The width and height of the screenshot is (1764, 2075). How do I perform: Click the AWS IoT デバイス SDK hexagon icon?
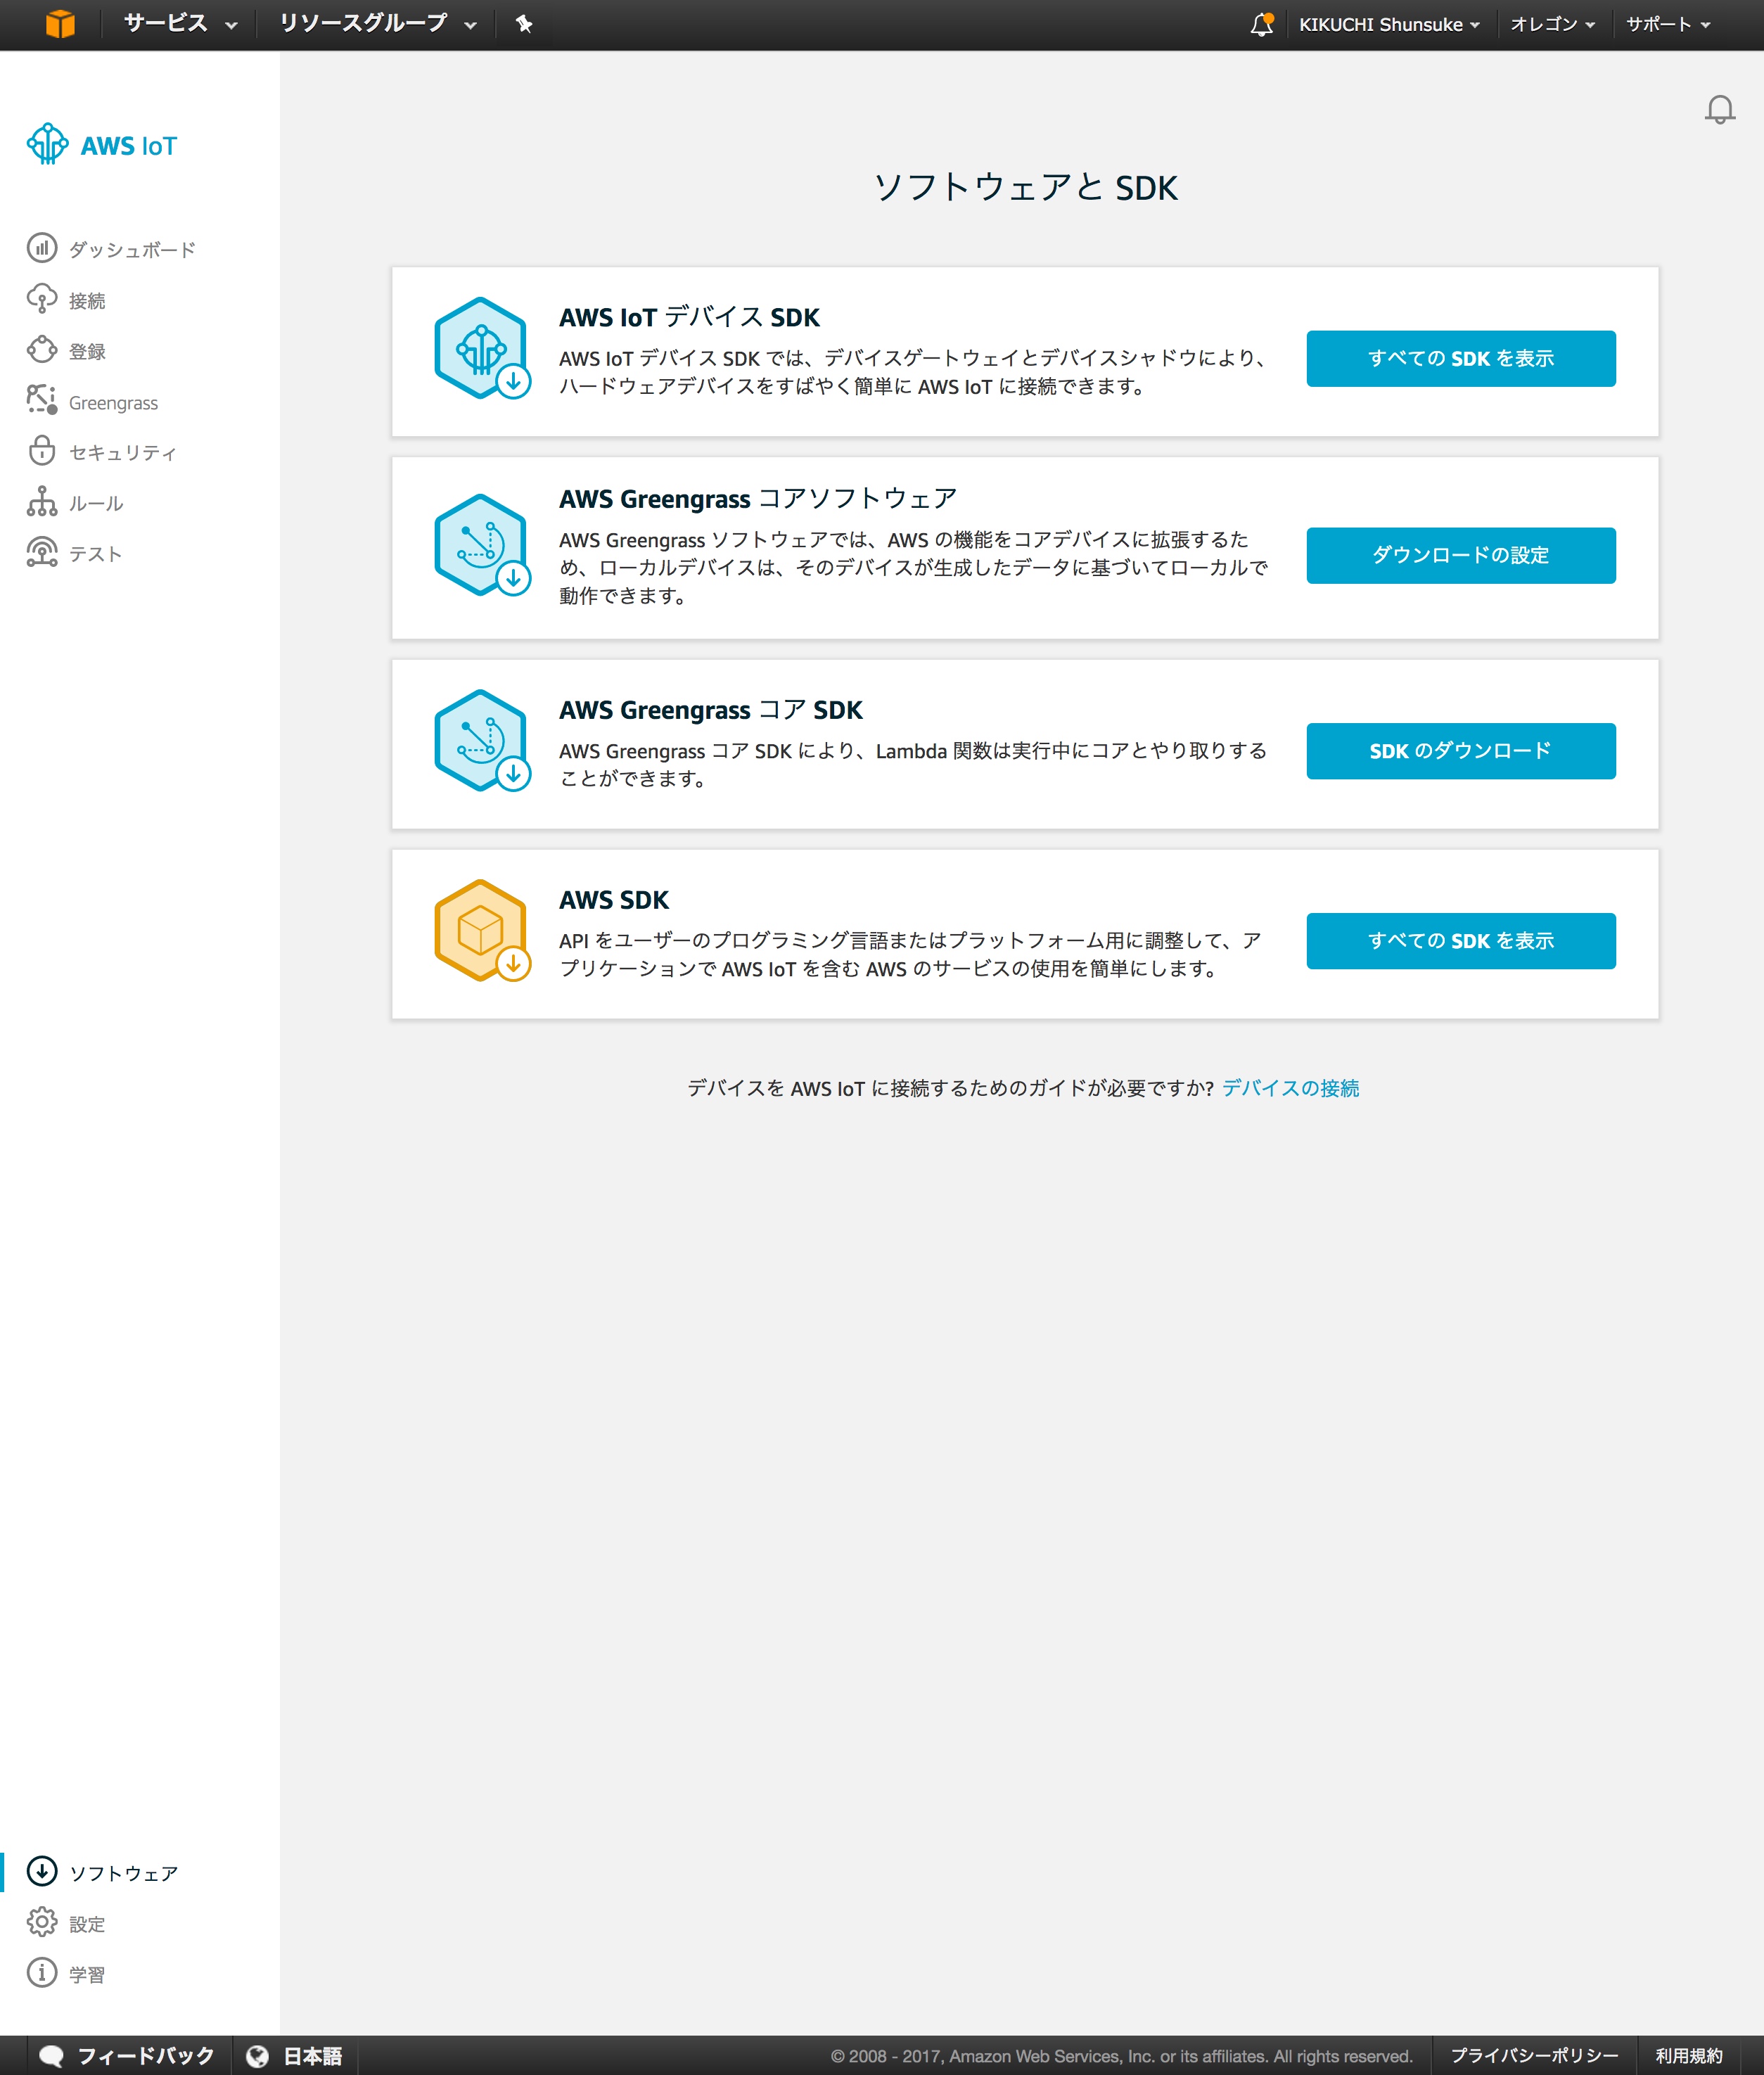pyautogui.click(x=482, y=349)
